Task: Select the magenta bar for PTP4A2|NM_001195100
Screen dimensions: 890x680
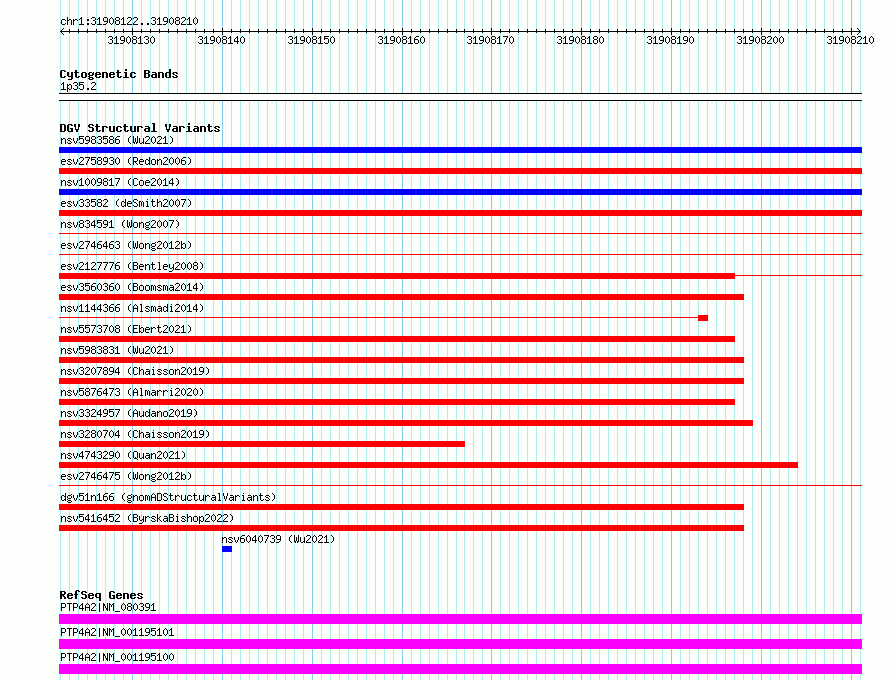Action: click(x=460, y=669)
